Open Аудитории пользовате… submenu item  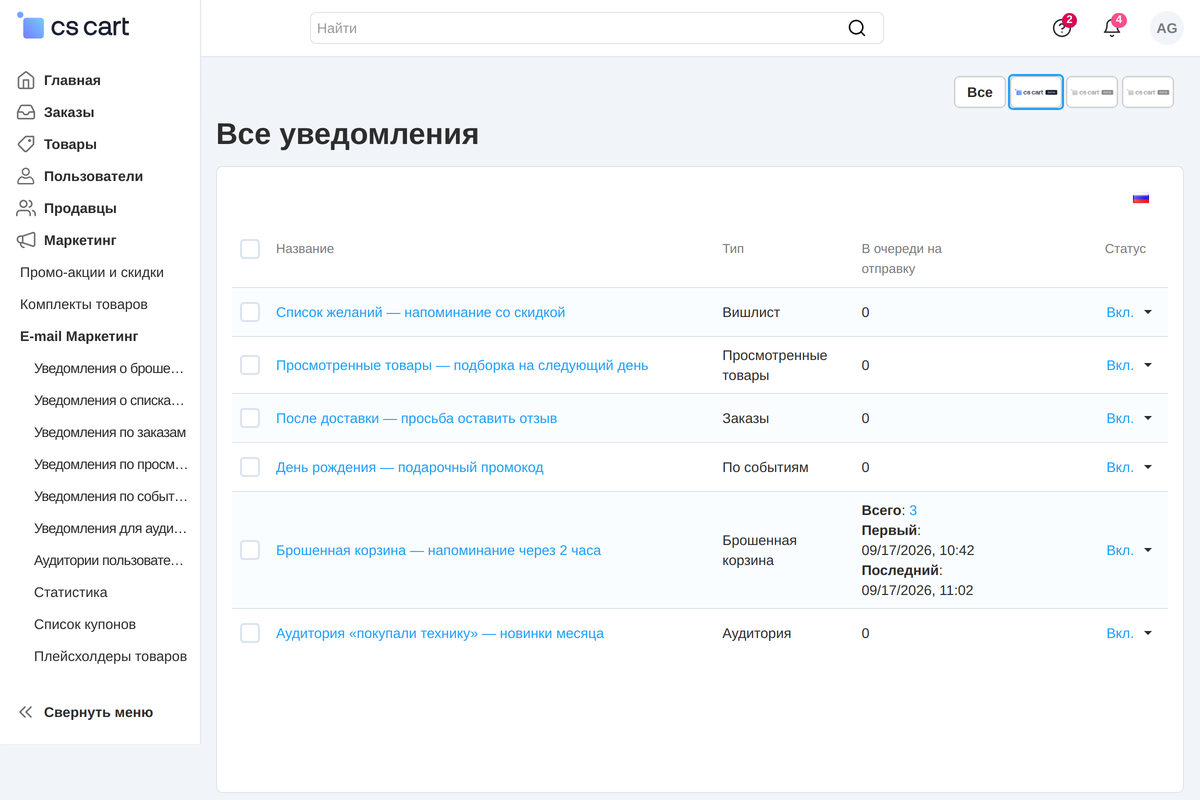109,560
